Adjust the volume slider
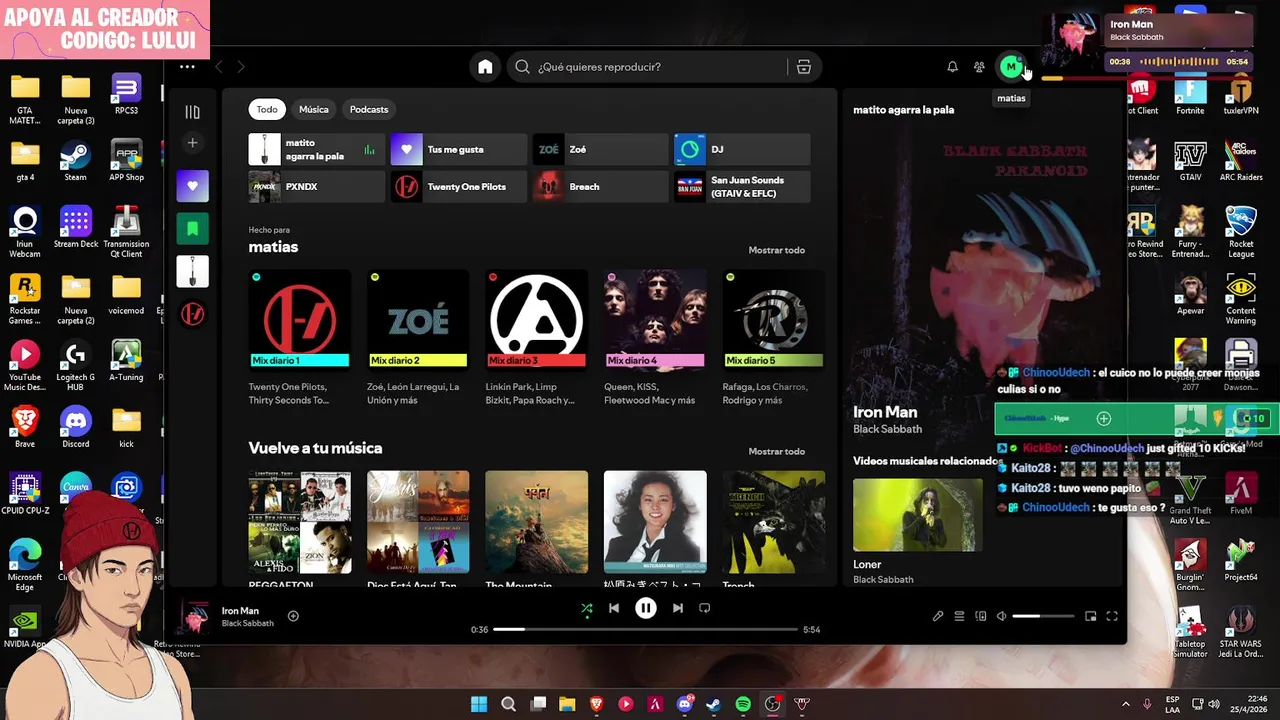Viewport: 1280px width, 720px height. pyautogui.click(x=1043, y=616)
